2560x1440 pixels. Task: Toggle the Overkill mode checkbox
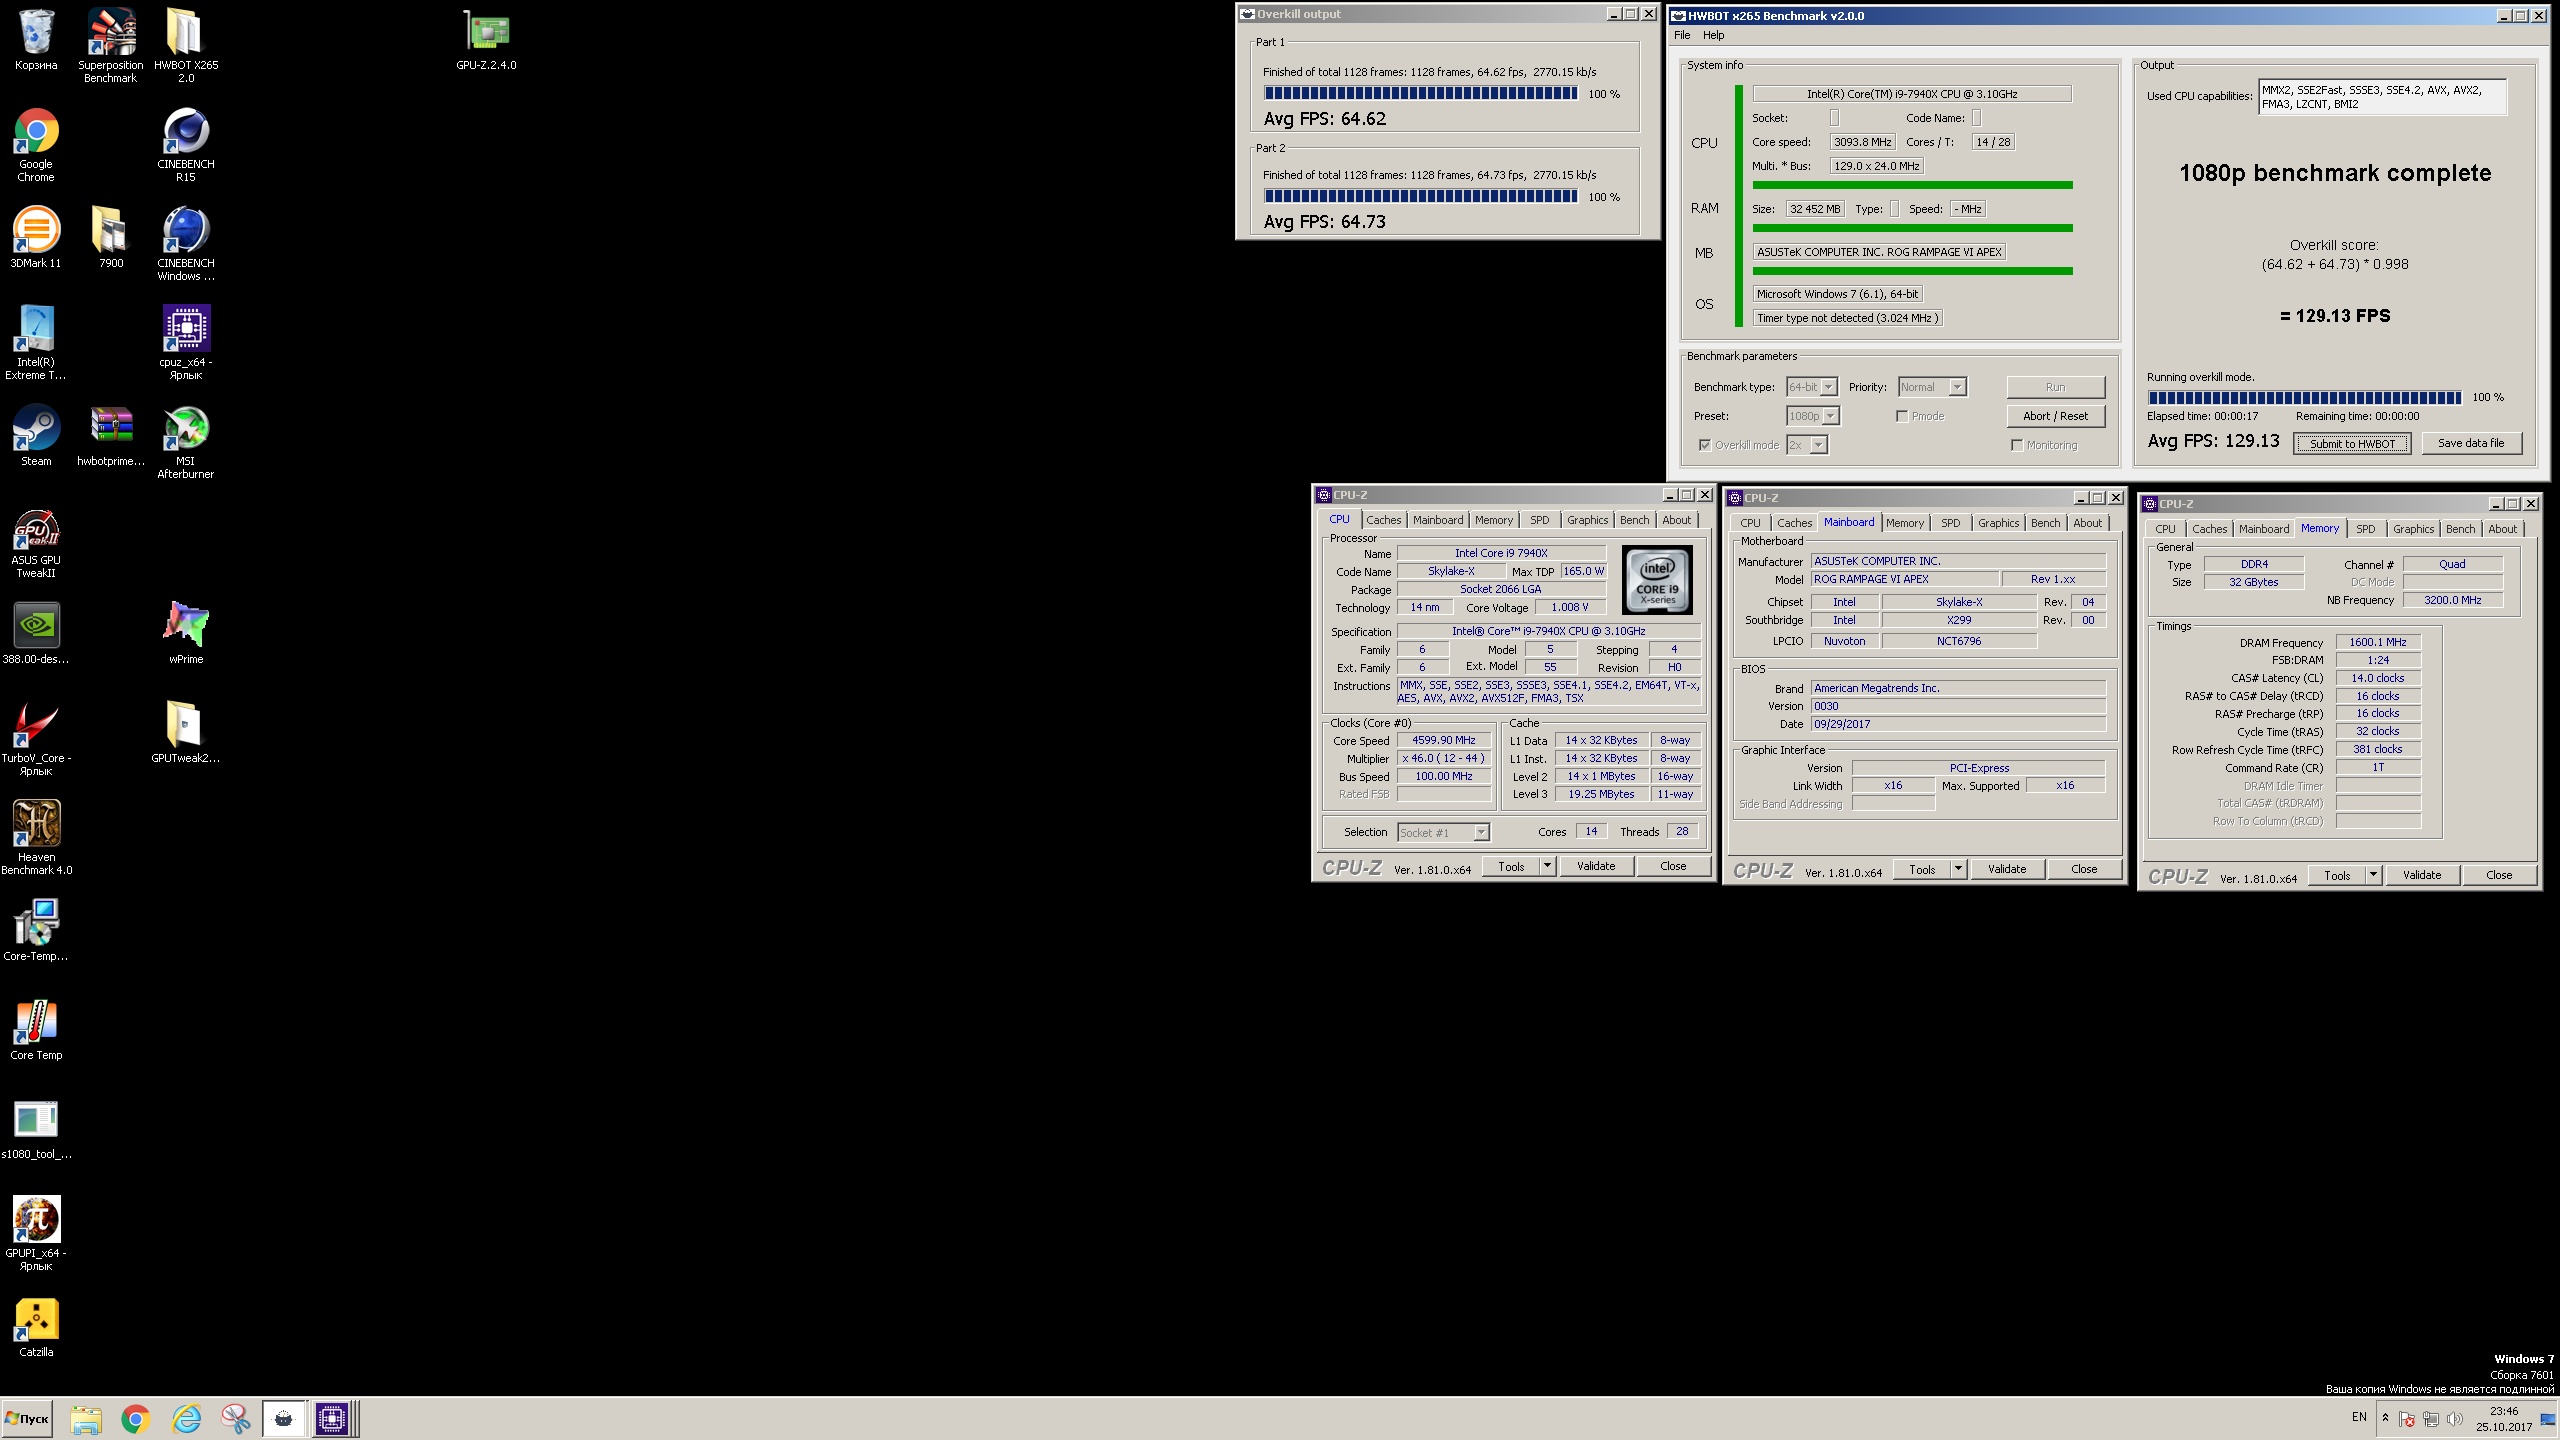point(1705,445)
